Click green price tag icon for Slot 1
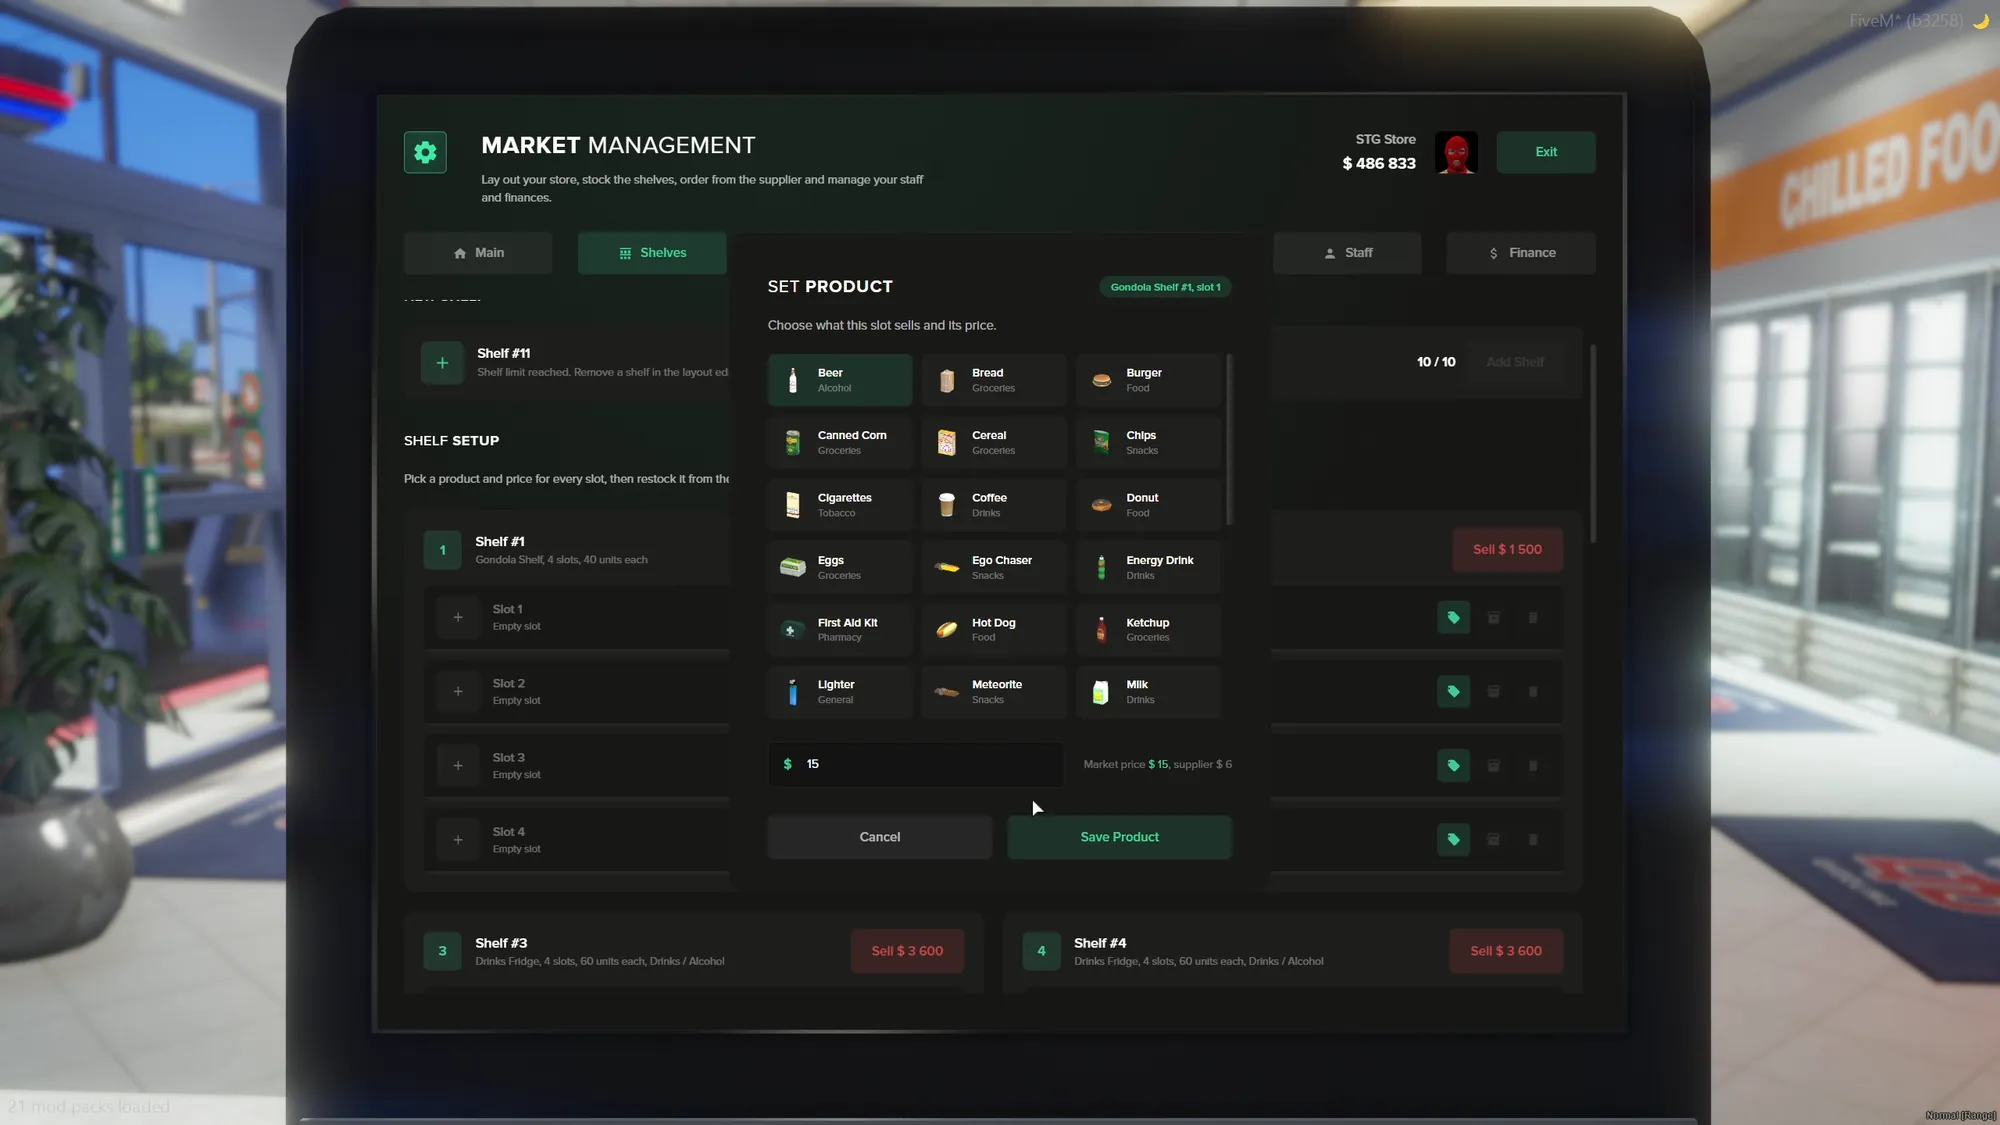 1453,618
